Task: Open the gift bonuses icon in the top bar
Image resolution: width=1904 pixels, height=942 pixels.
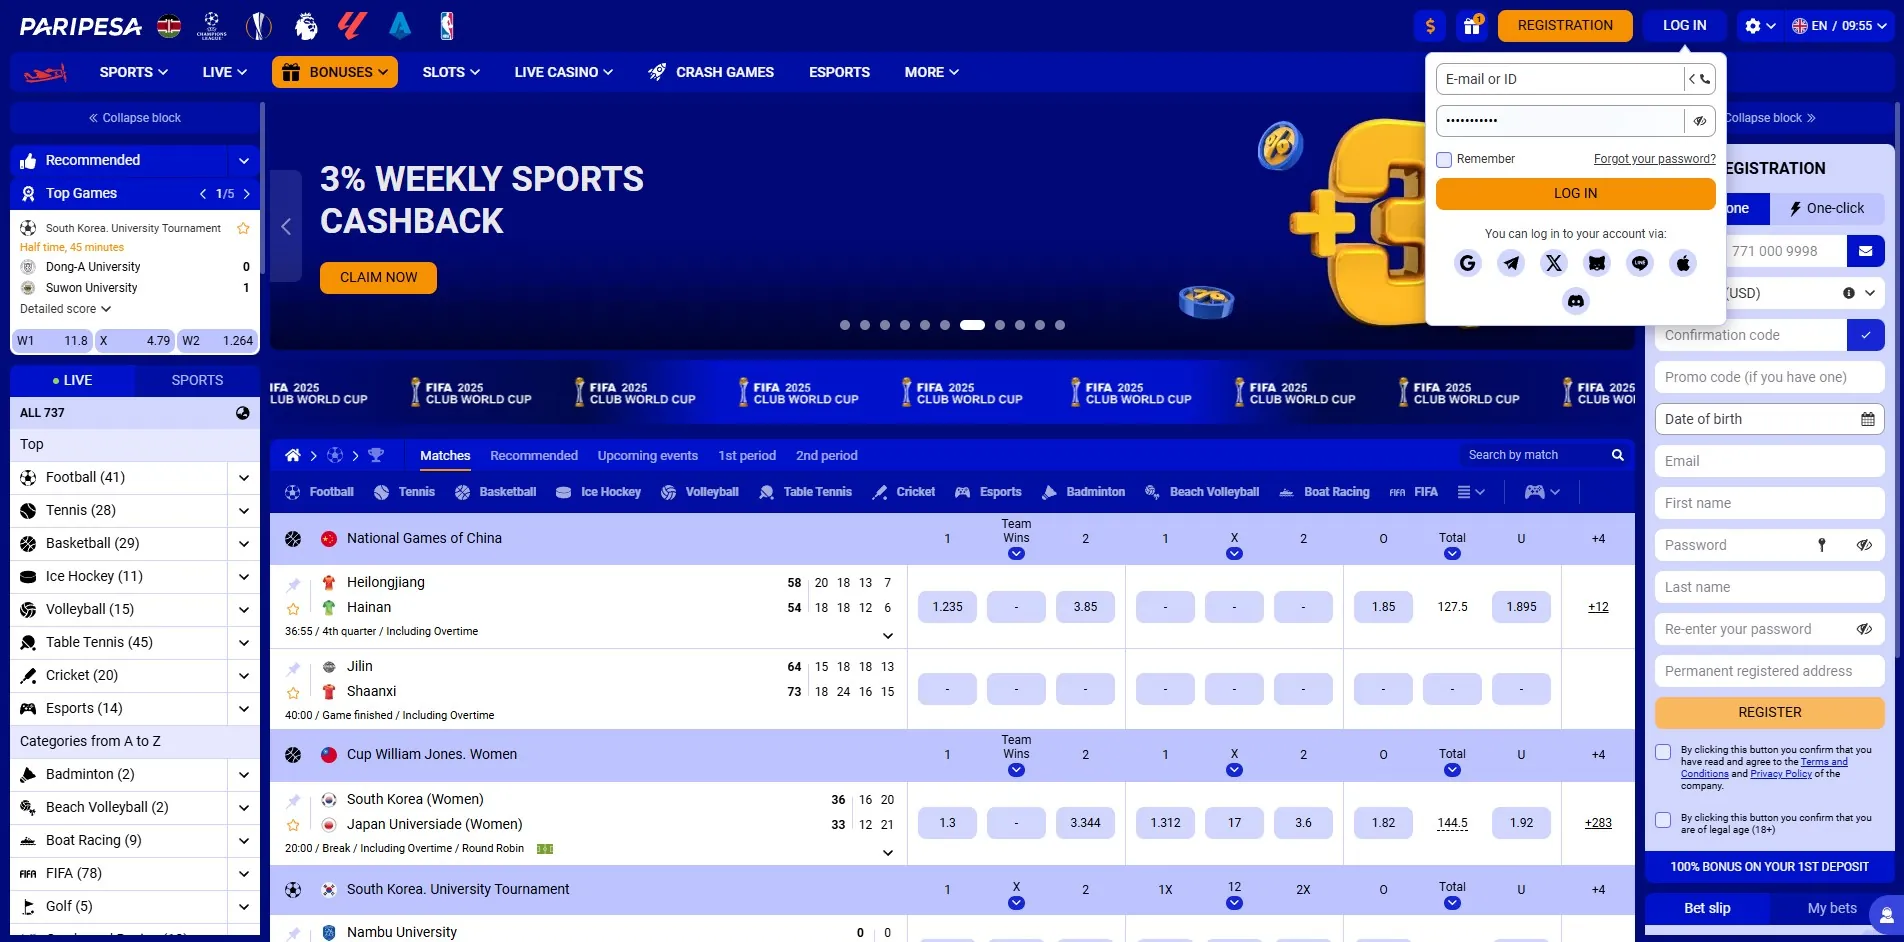Action: 1471,25
